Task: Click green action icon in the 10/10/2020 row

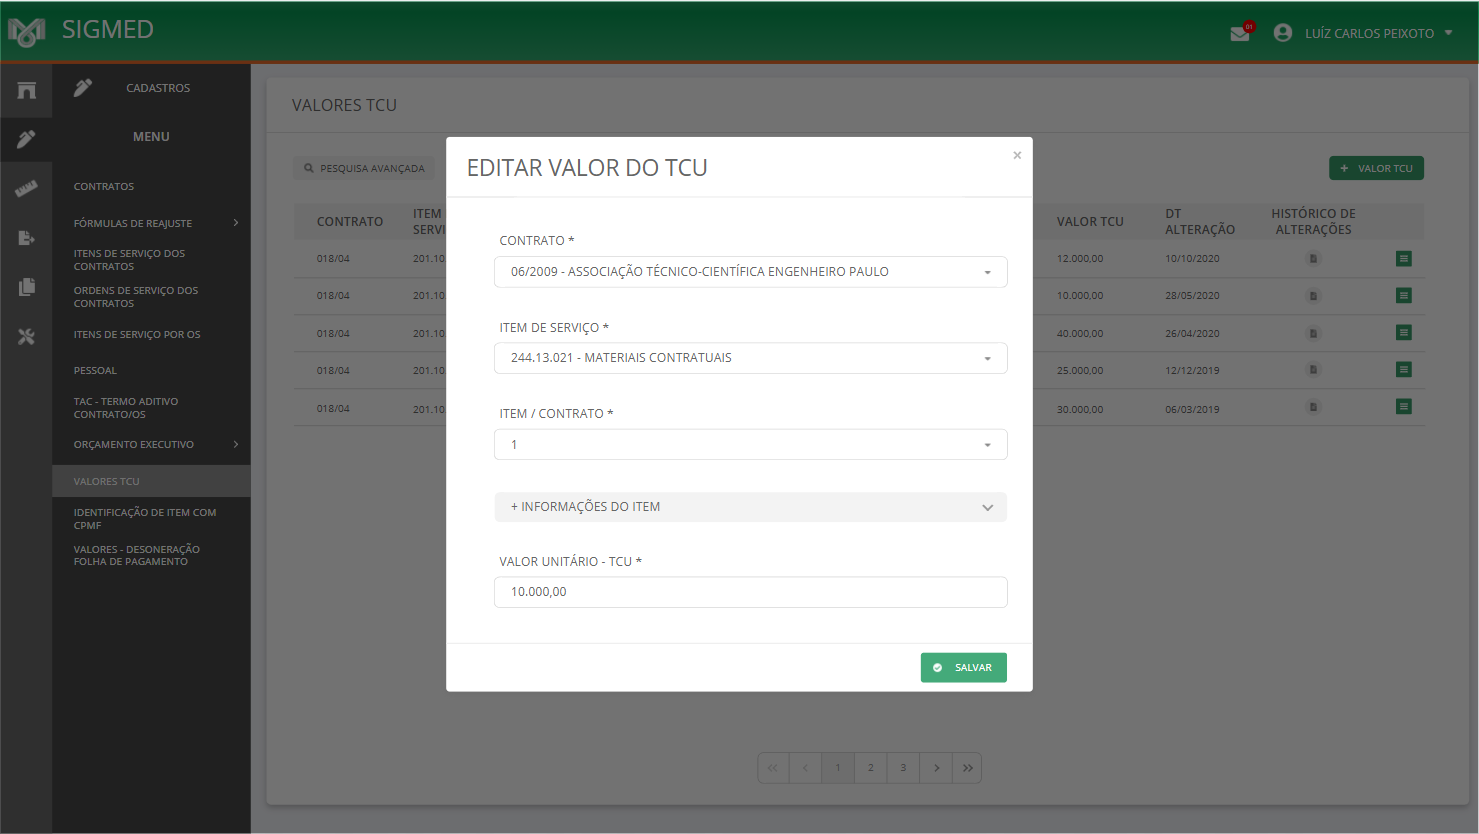Action: [x=1404, y=259]
